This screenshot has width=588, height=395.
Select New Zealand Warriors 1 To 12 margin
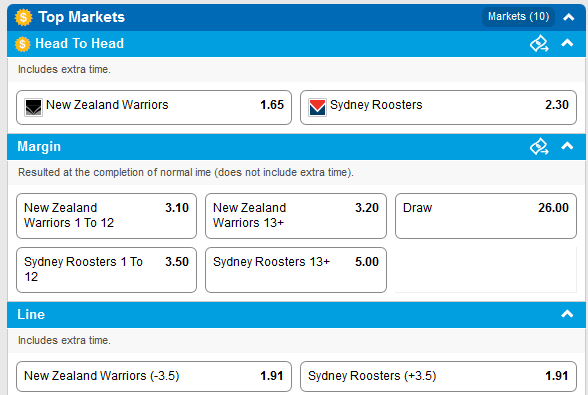[x=106, y=216]
